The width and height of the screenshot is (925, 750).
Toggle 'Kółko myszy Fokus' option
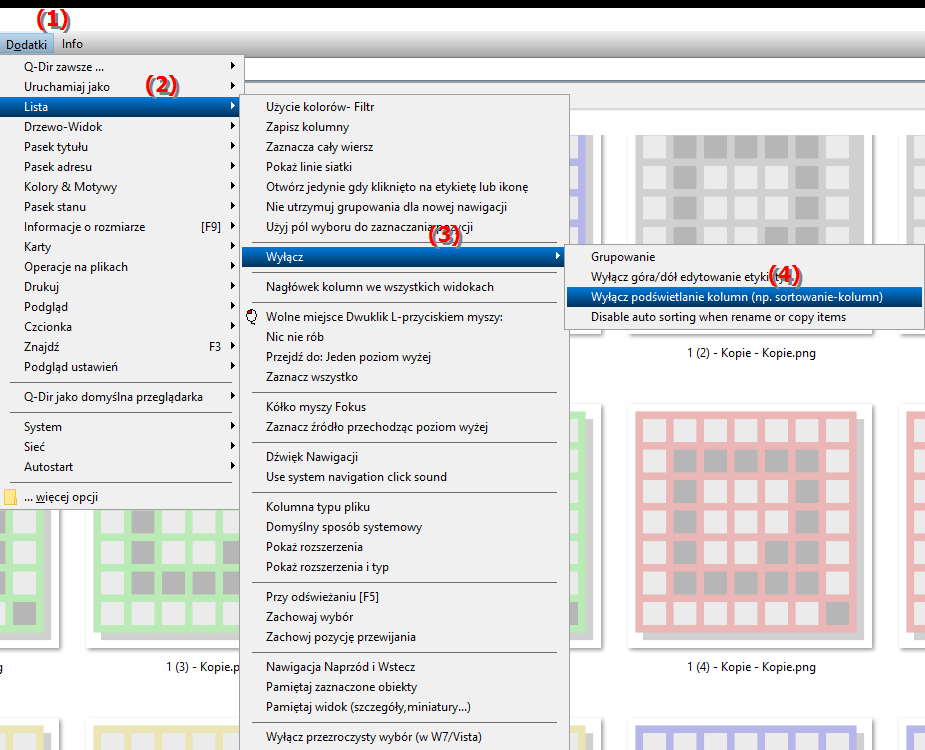point(404,407)
